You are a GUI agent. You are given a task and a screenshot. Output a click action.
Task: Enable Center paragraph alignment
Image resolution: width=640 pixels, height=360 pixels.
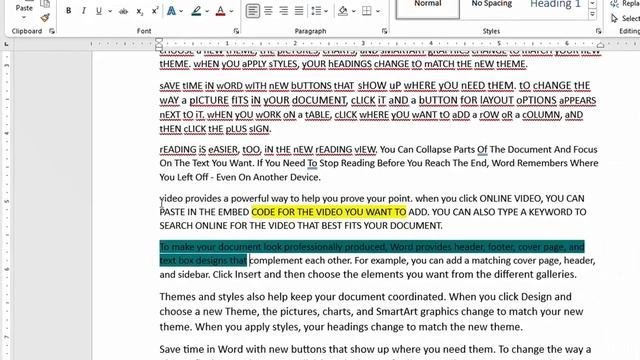[268, 11]
